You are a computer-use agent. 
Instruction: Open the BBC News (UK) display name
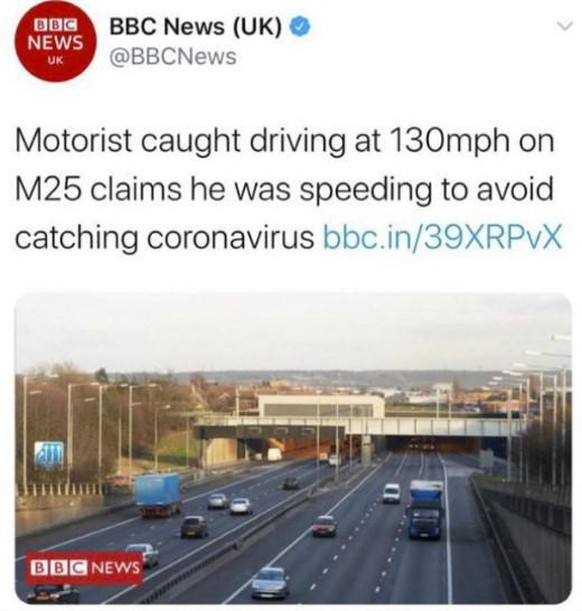tap(196, 27)
